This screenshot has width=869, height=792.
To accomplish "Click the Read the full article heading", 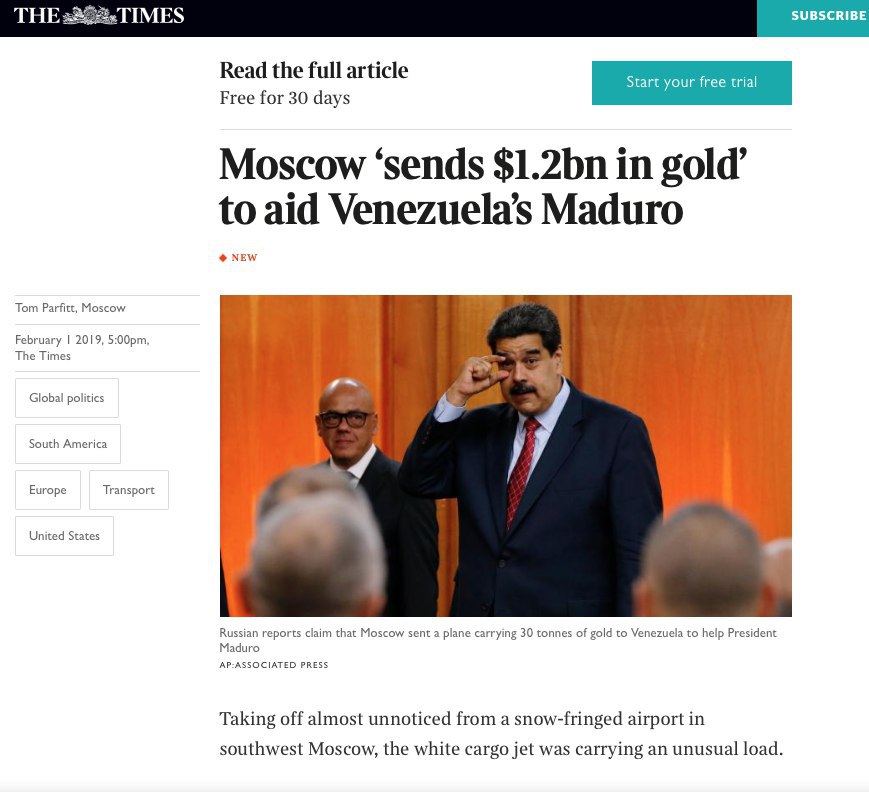I will click(314, 70).
